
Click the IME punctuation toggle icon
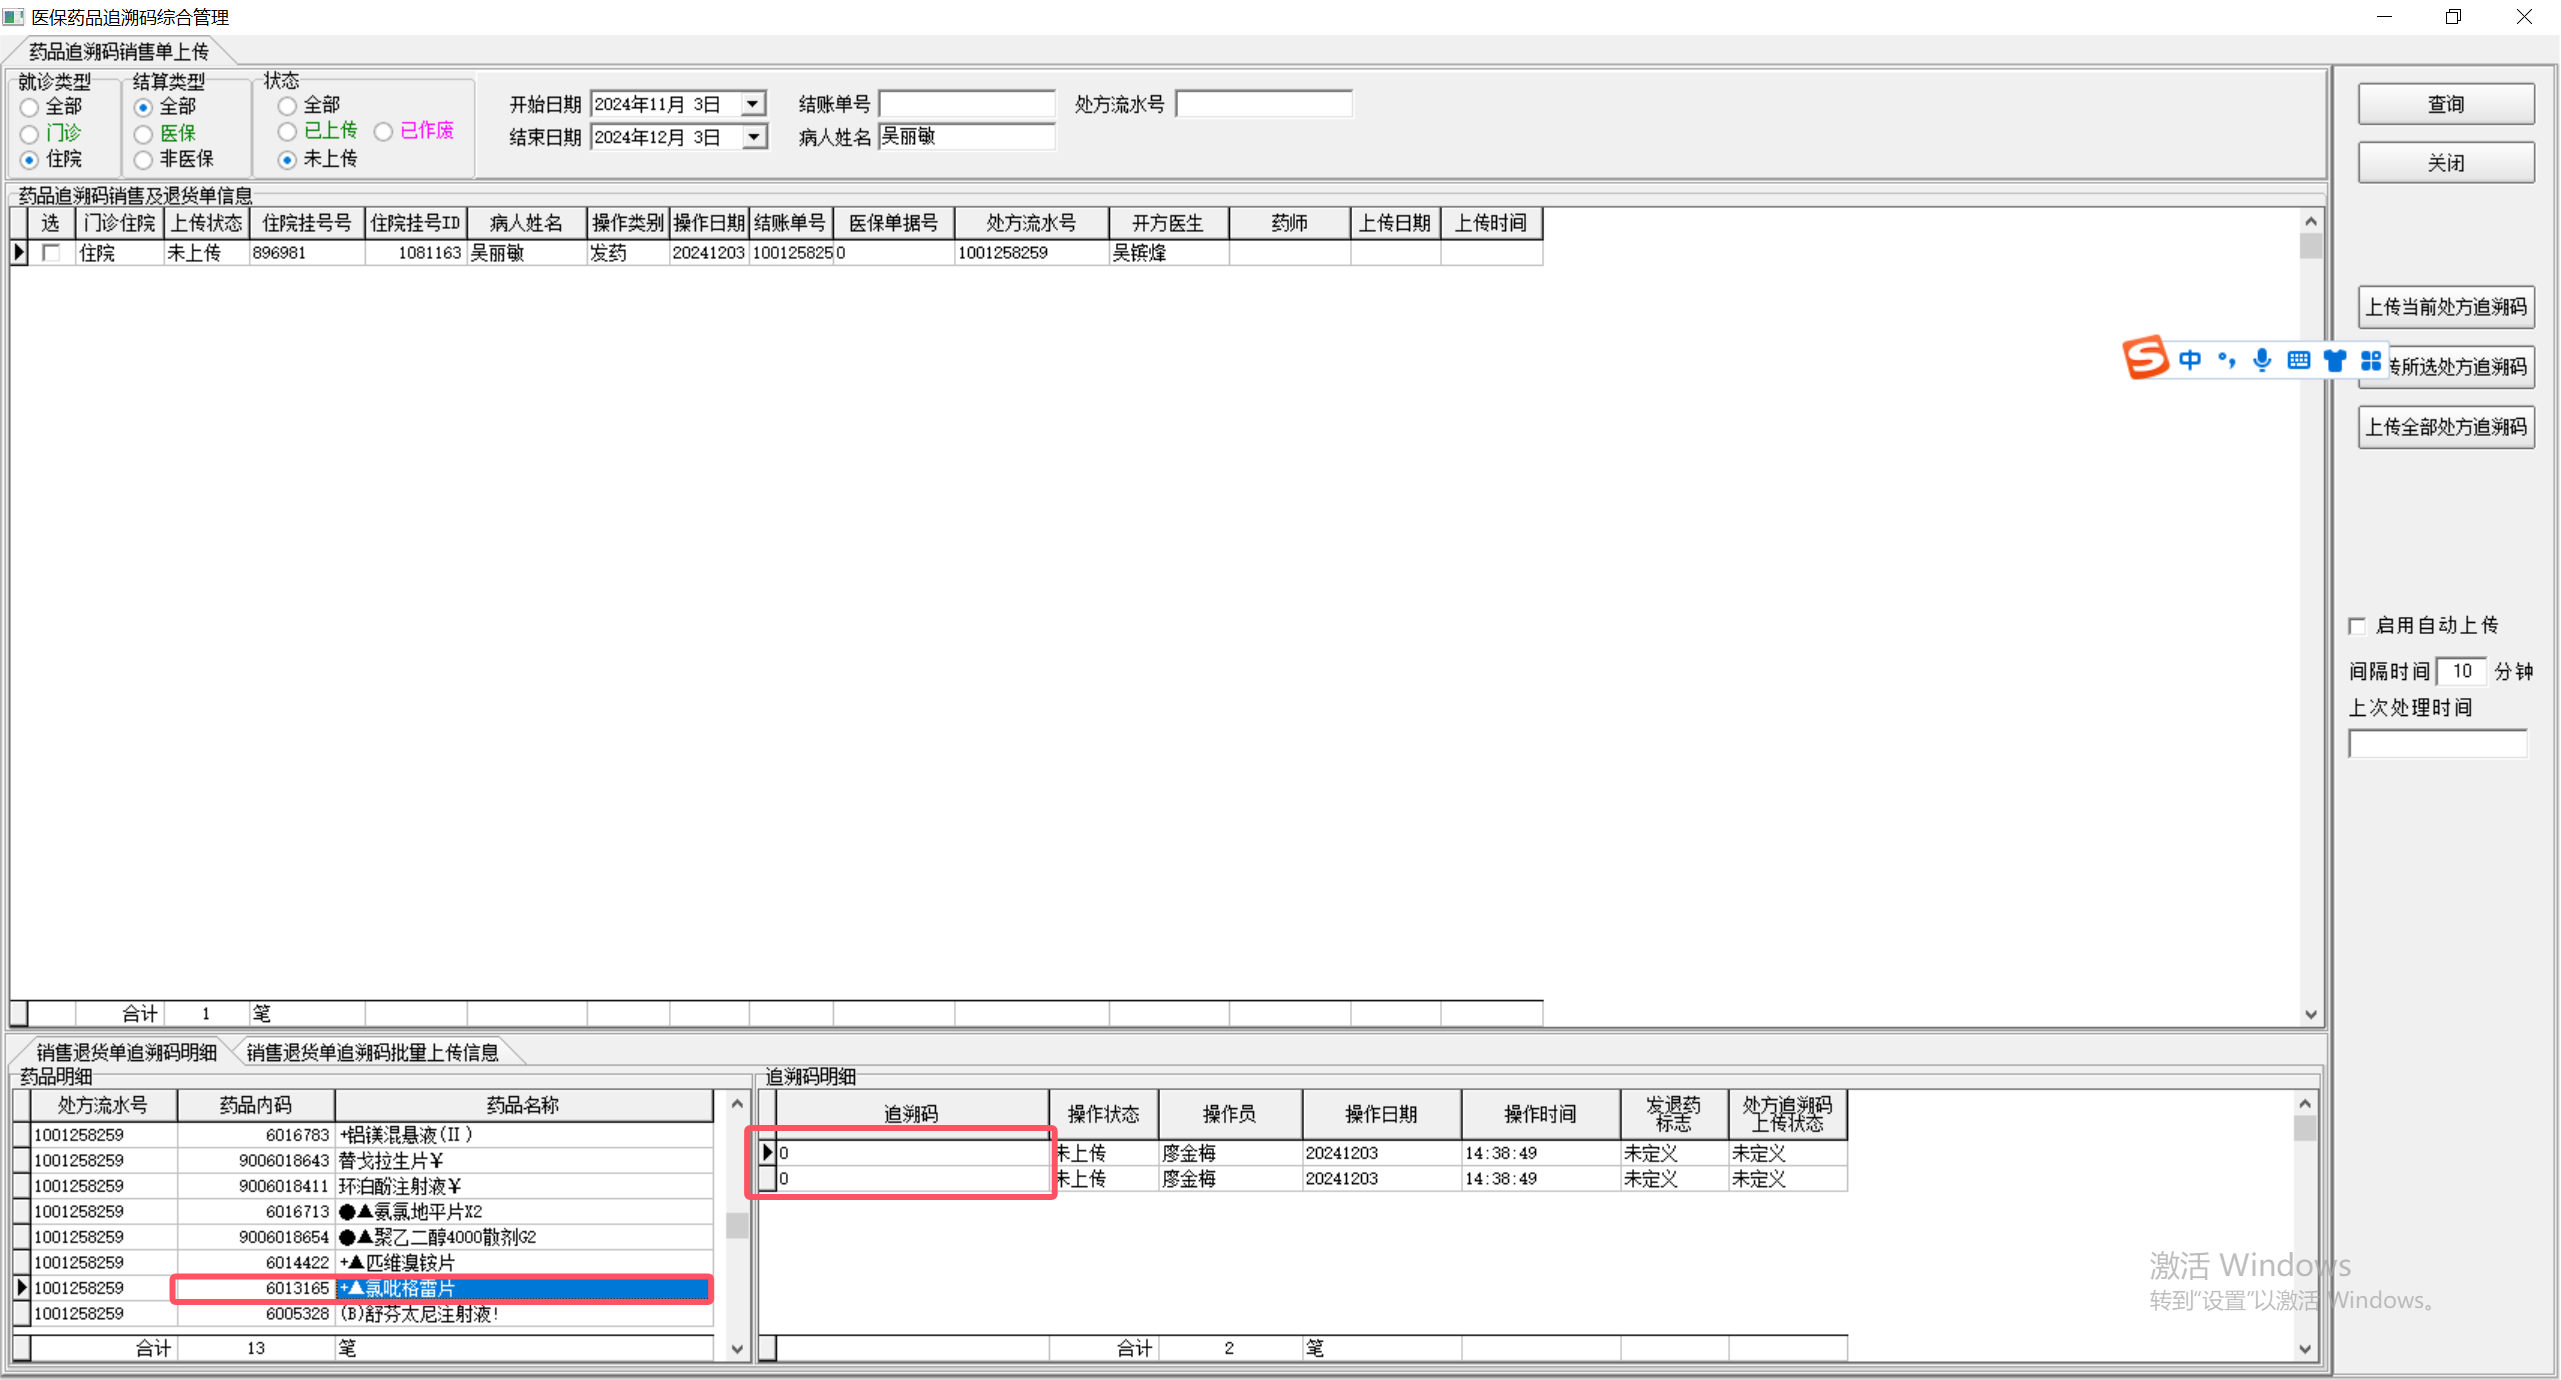[x=2226, y=360]
